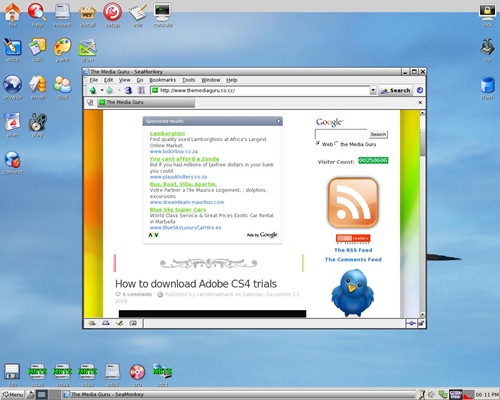
Task: Click the Google Search button
Action: (378, 134)
